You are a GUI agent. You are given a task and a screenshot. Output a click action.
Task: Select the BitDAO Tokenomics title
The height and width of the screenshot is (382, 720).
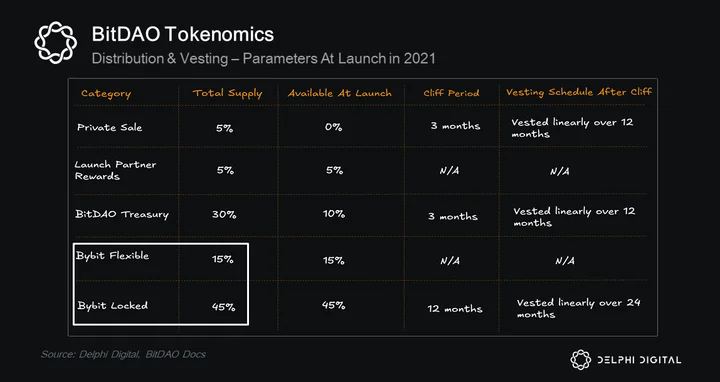(x=183, y=34)
